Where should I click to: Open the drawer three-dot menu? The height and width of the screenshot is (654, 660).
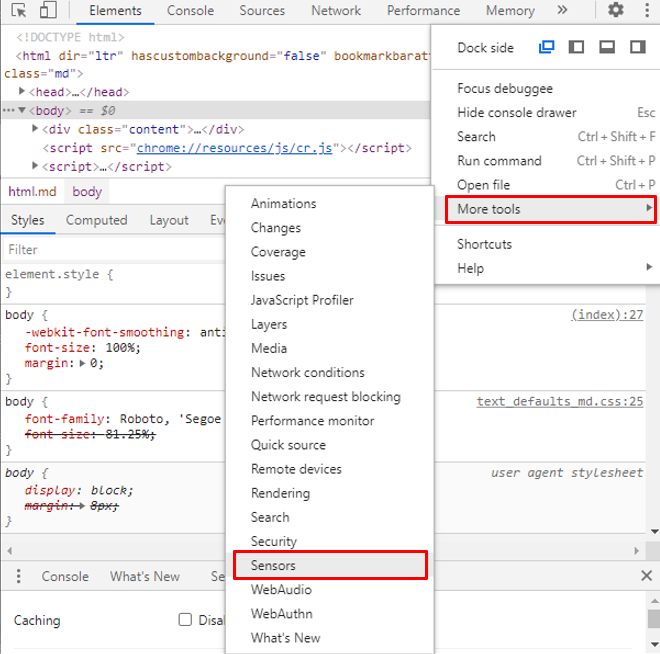pos(19,576)
